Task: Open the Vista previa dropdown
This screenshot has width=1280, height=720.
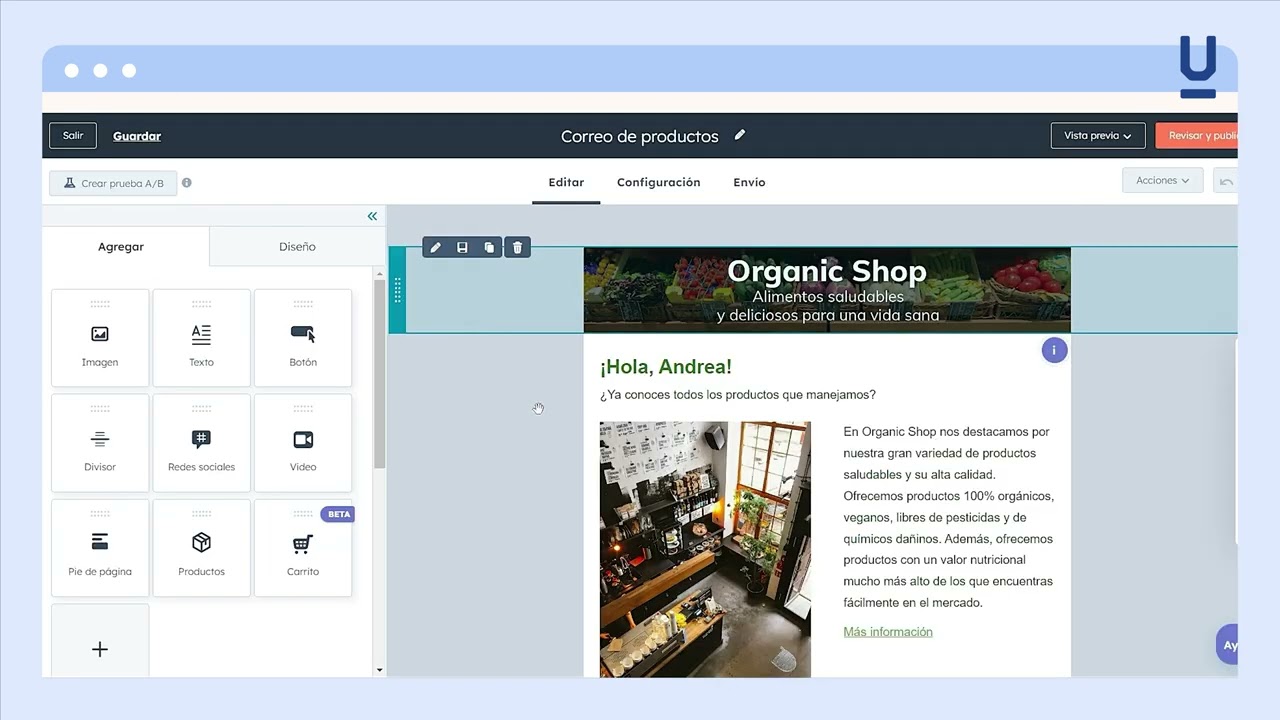Action: point(1097,135)
